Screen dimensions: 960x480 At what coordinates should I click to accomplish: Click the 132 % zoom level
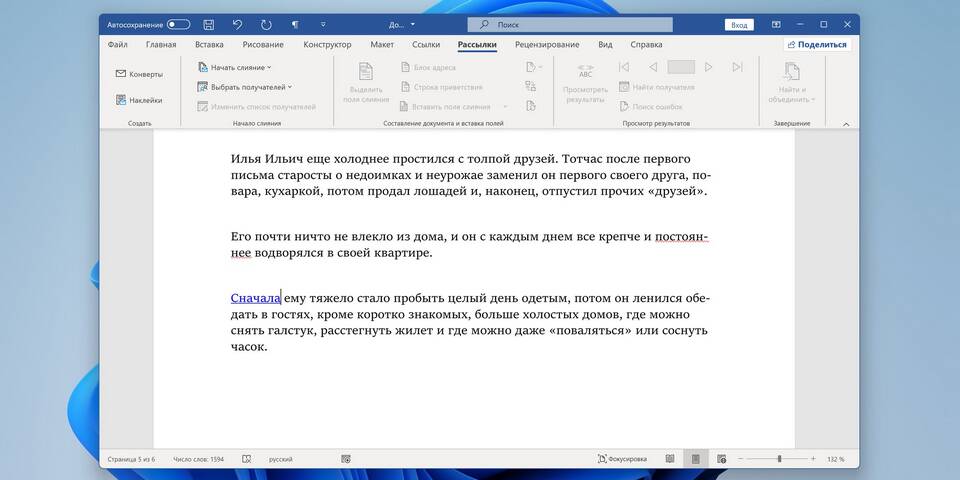pos(836,459)
